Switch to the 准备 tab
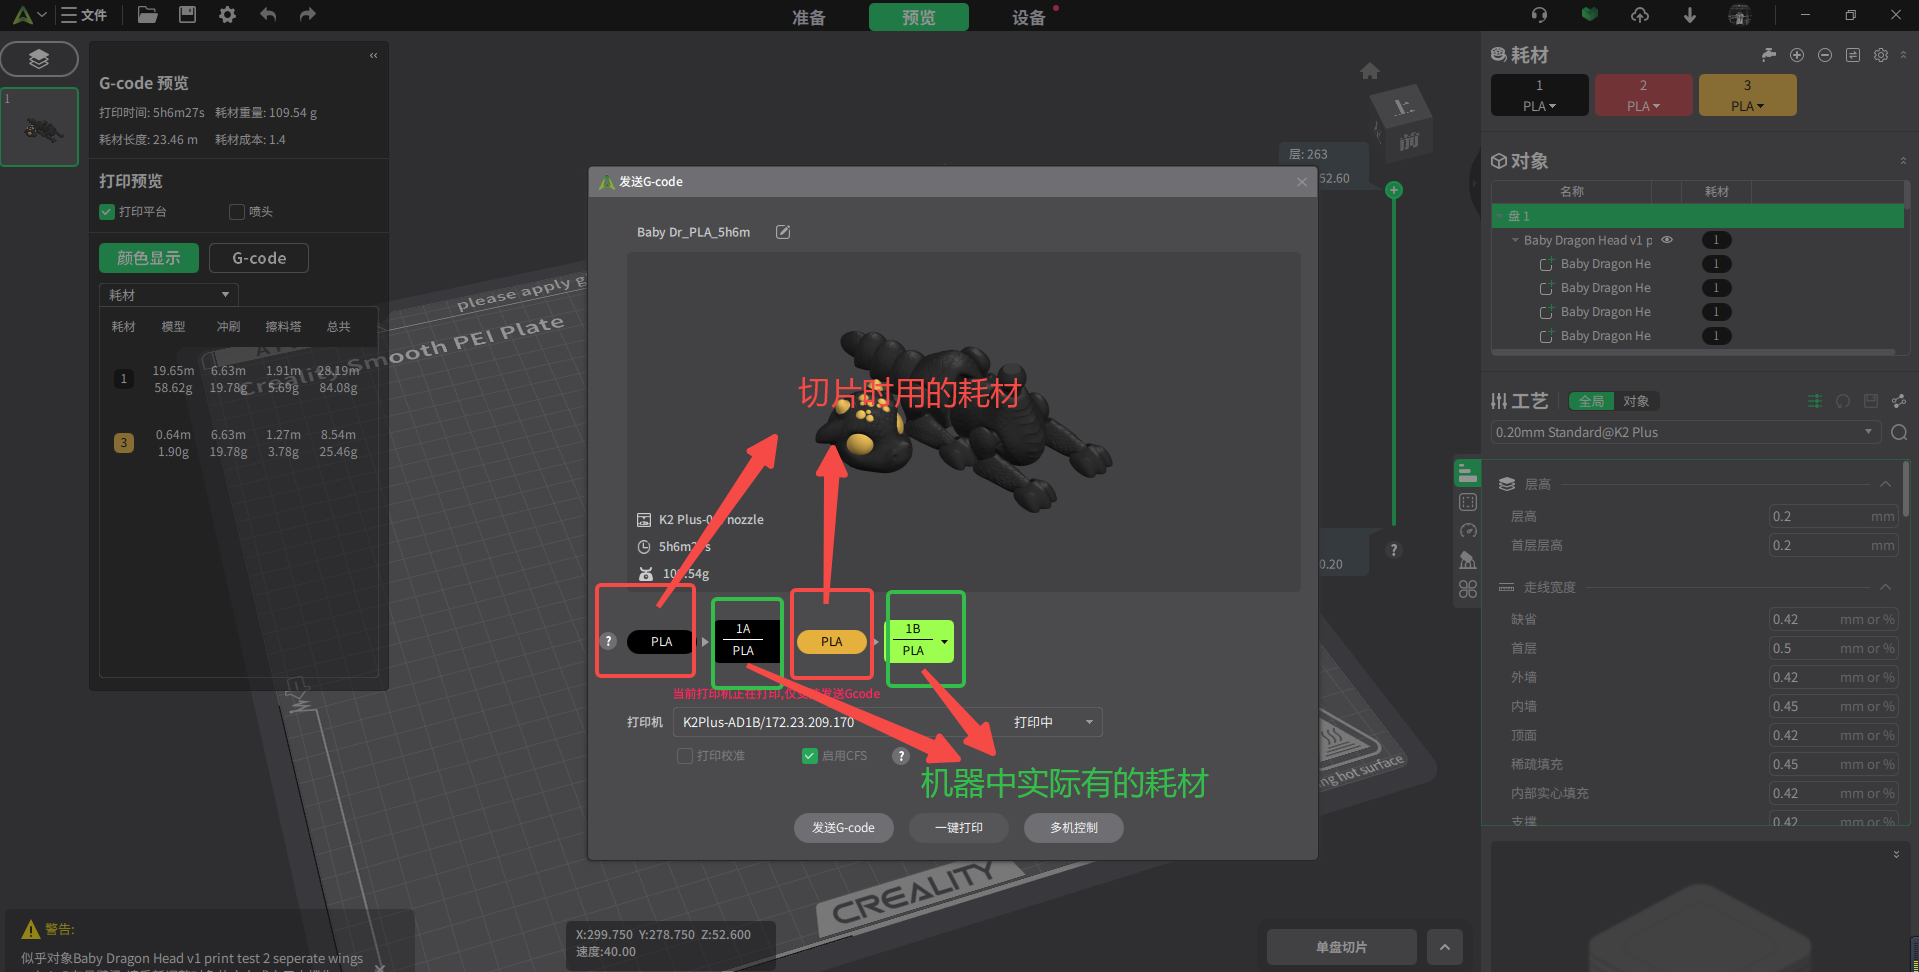 point(809,17)
